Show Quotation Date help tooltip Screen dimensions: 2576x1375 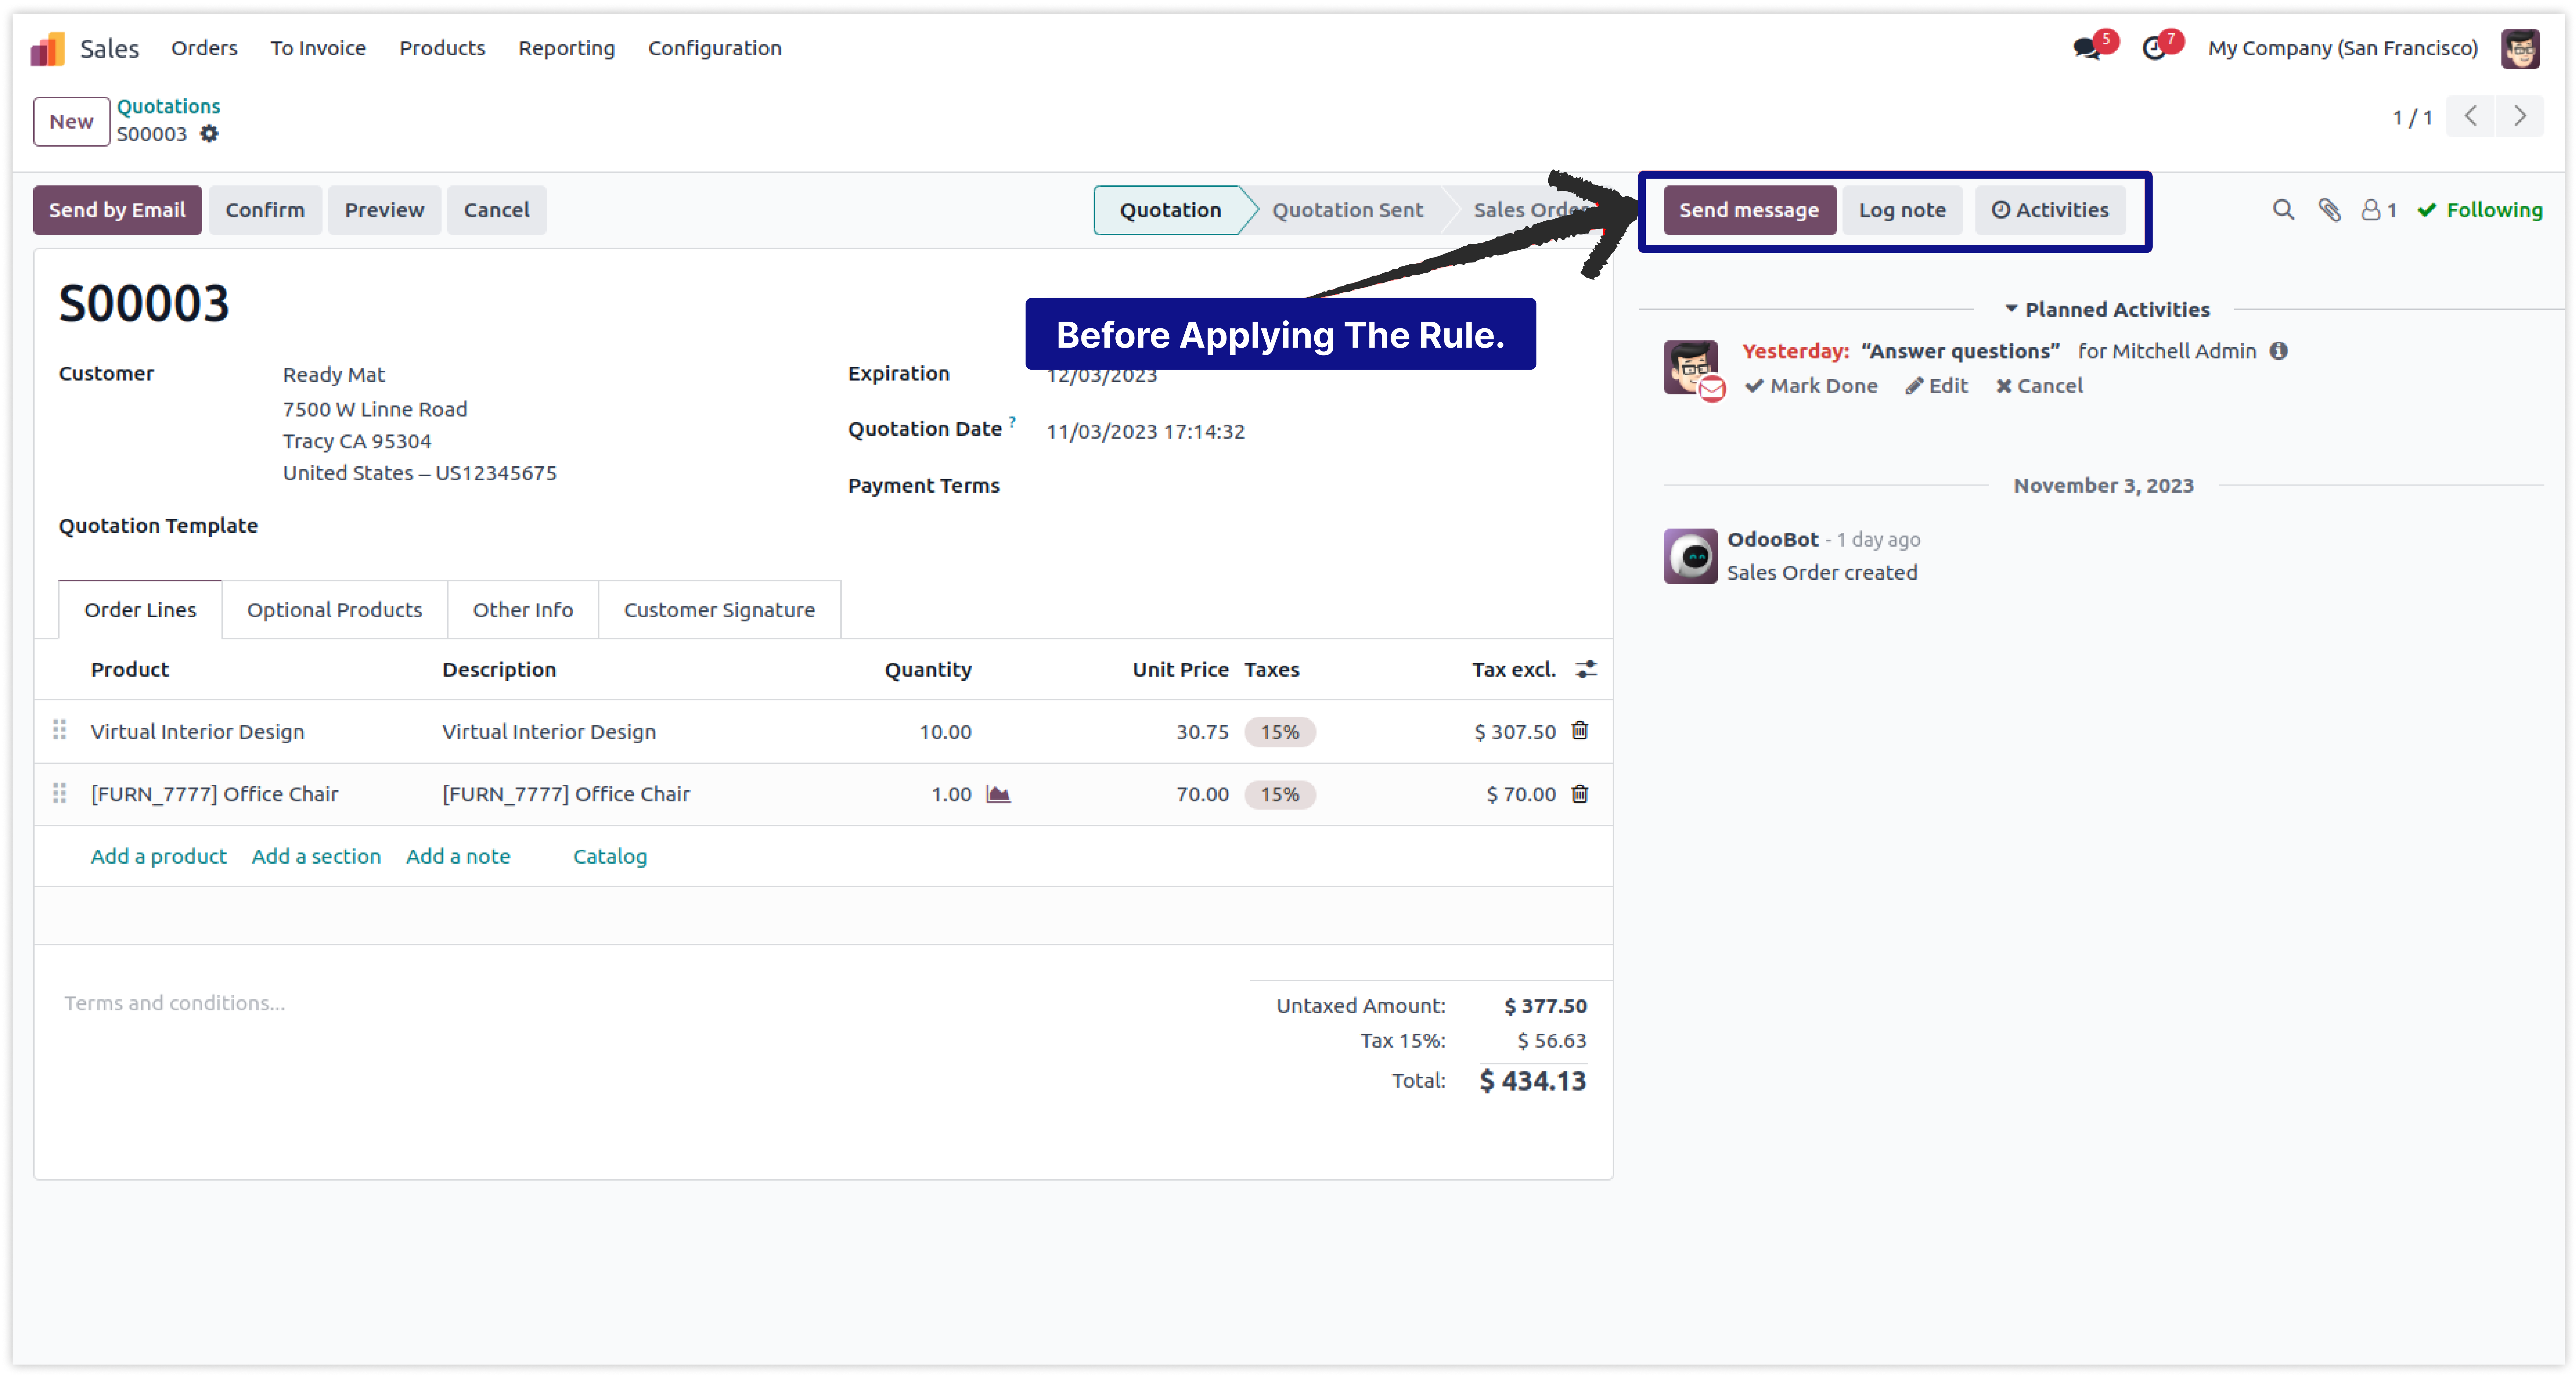pos(1012,422)
